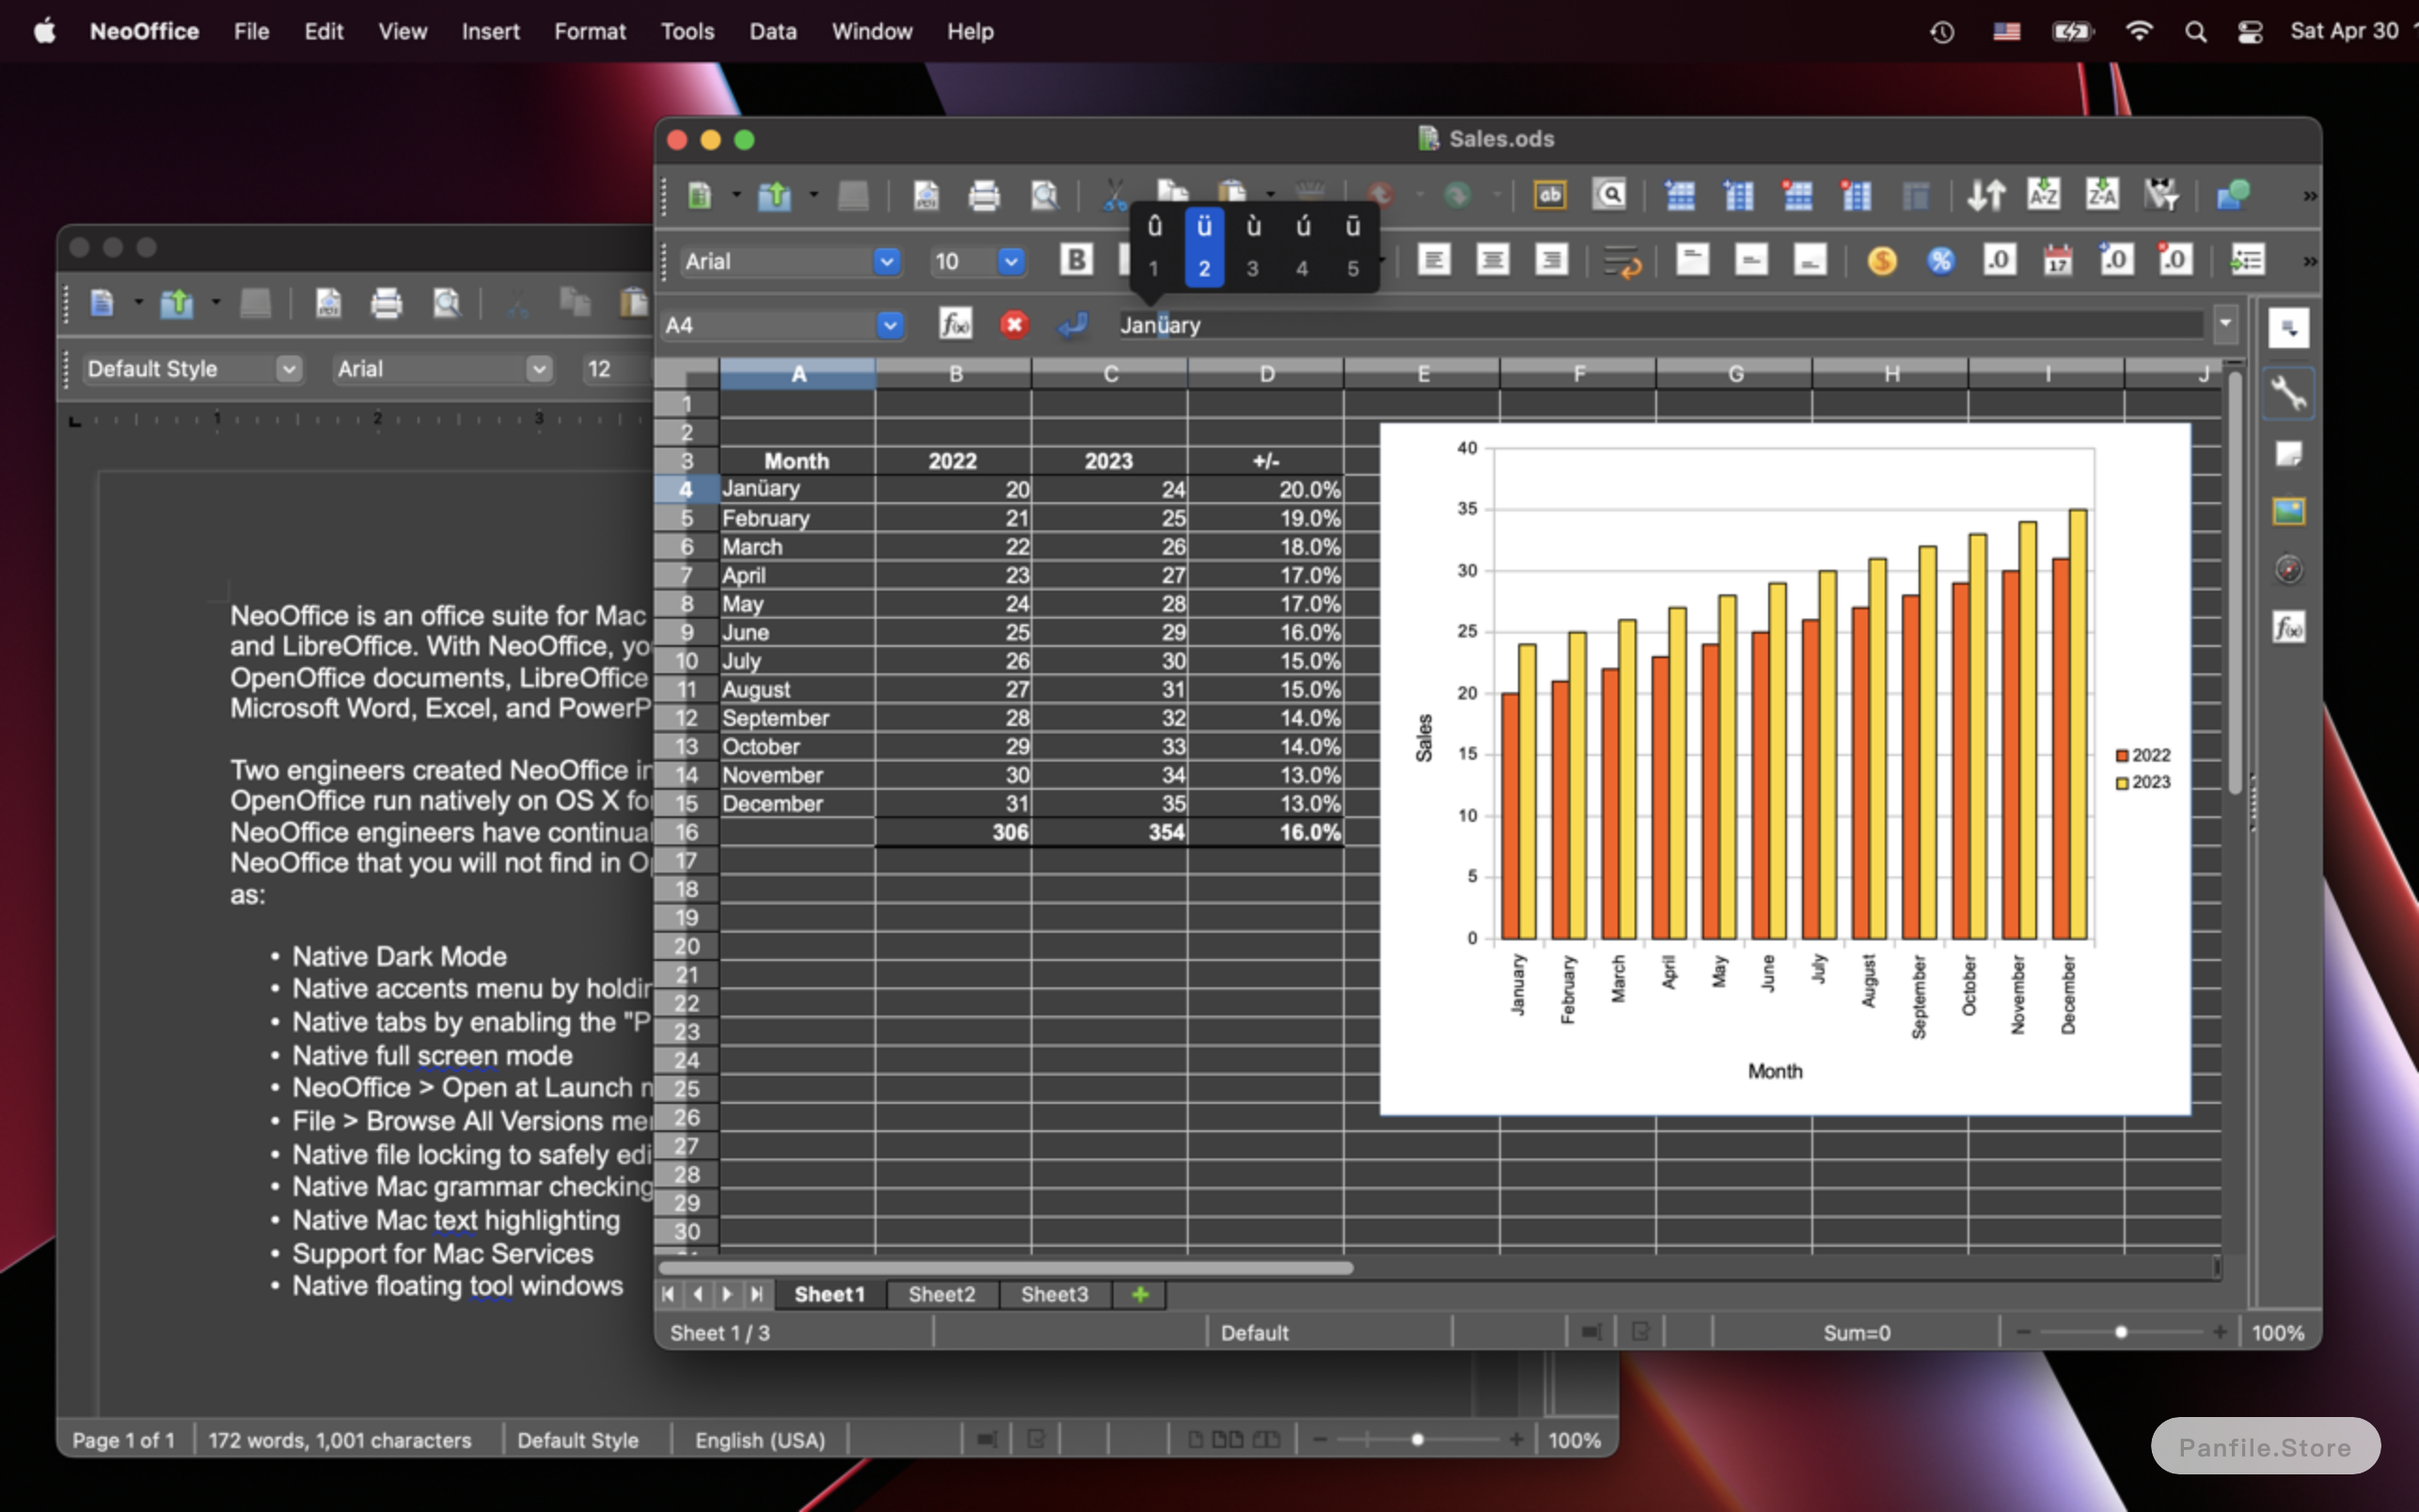
Task: Apply date format calendar icon
Action: tap(2058, 261)
